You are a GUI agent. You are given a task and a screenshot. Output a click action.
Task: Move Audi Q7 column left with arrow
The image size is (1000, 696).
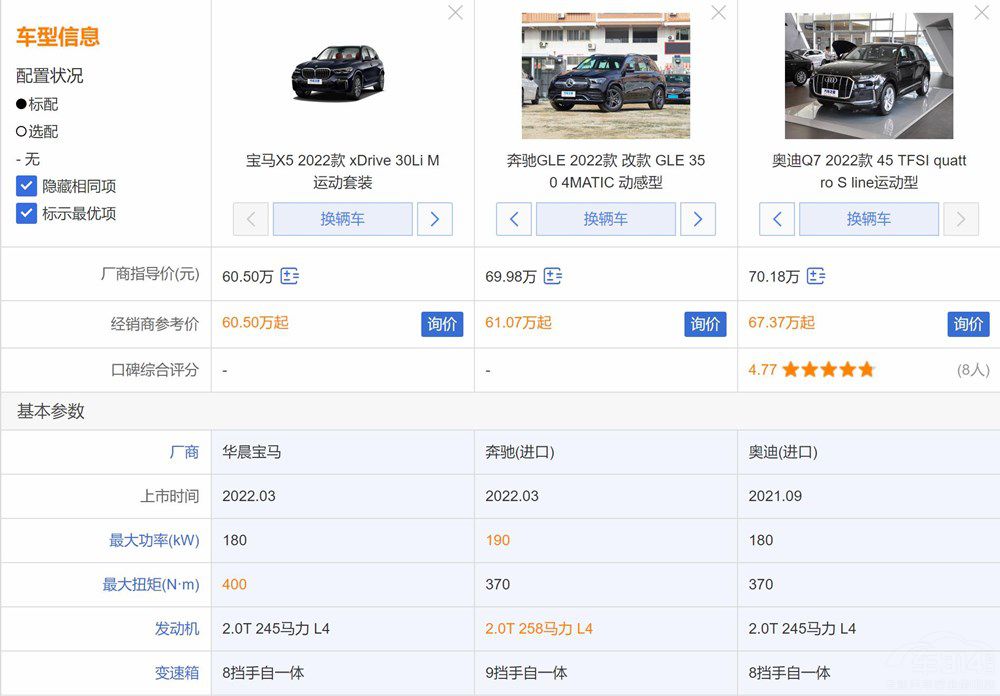(777, 219)
